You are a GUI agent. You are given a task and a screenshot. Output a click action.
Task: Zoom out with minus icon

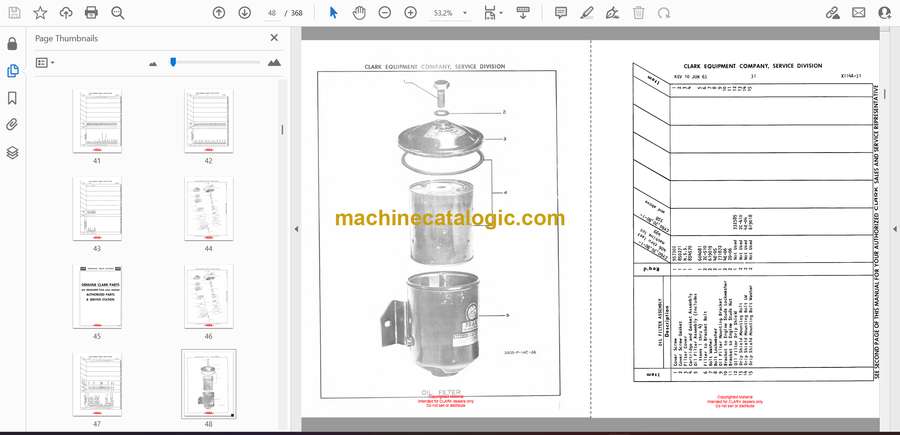(385, 13)
